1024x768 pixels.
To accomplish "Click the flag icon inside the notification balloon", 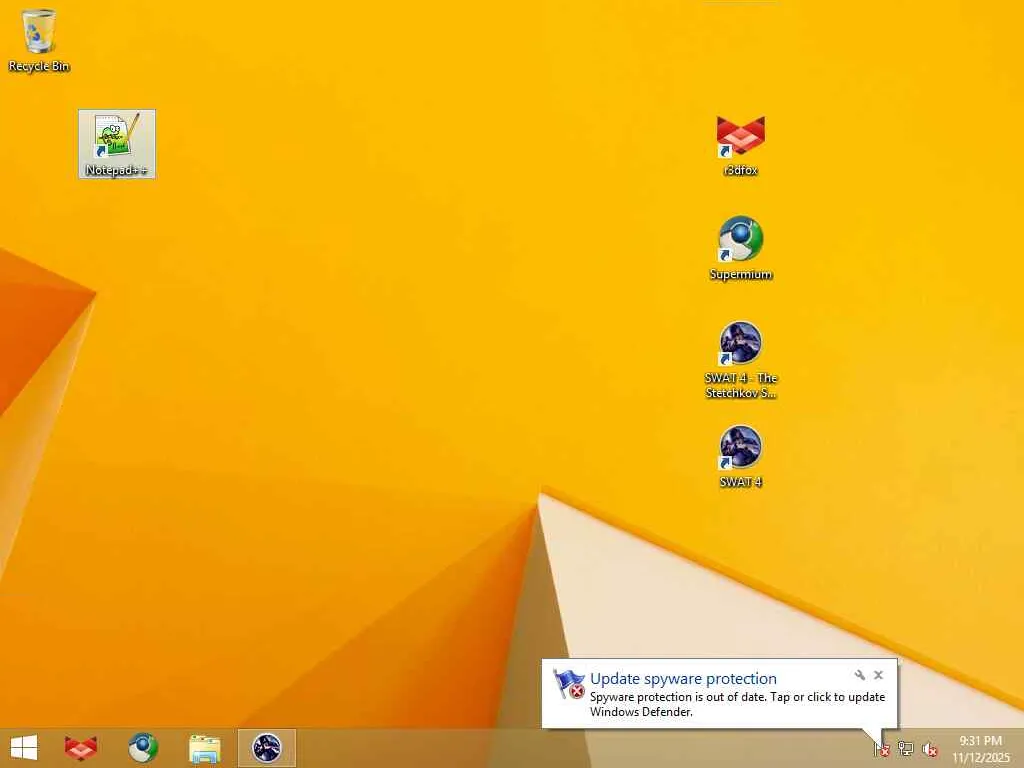I will tap(569, 684).
